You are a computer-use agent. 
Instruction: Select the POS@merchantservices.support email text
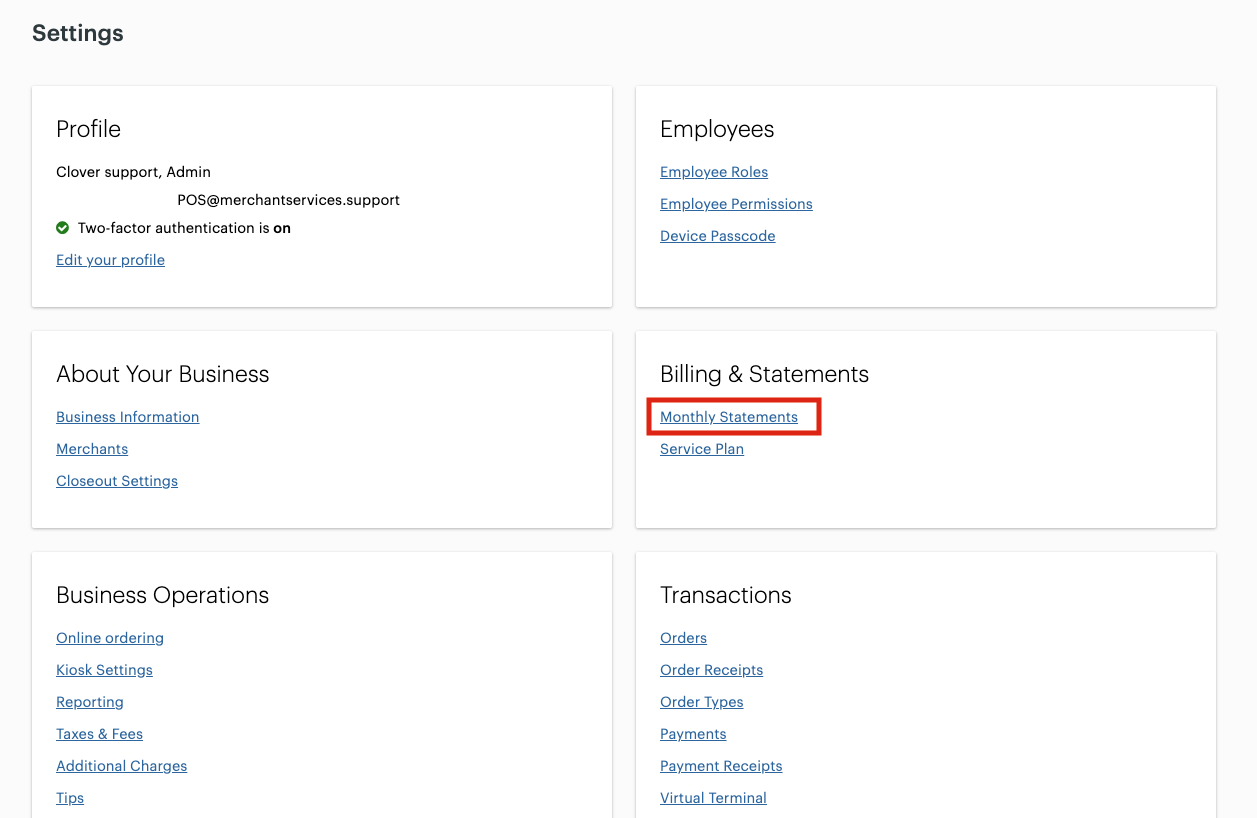pos(288,200)
